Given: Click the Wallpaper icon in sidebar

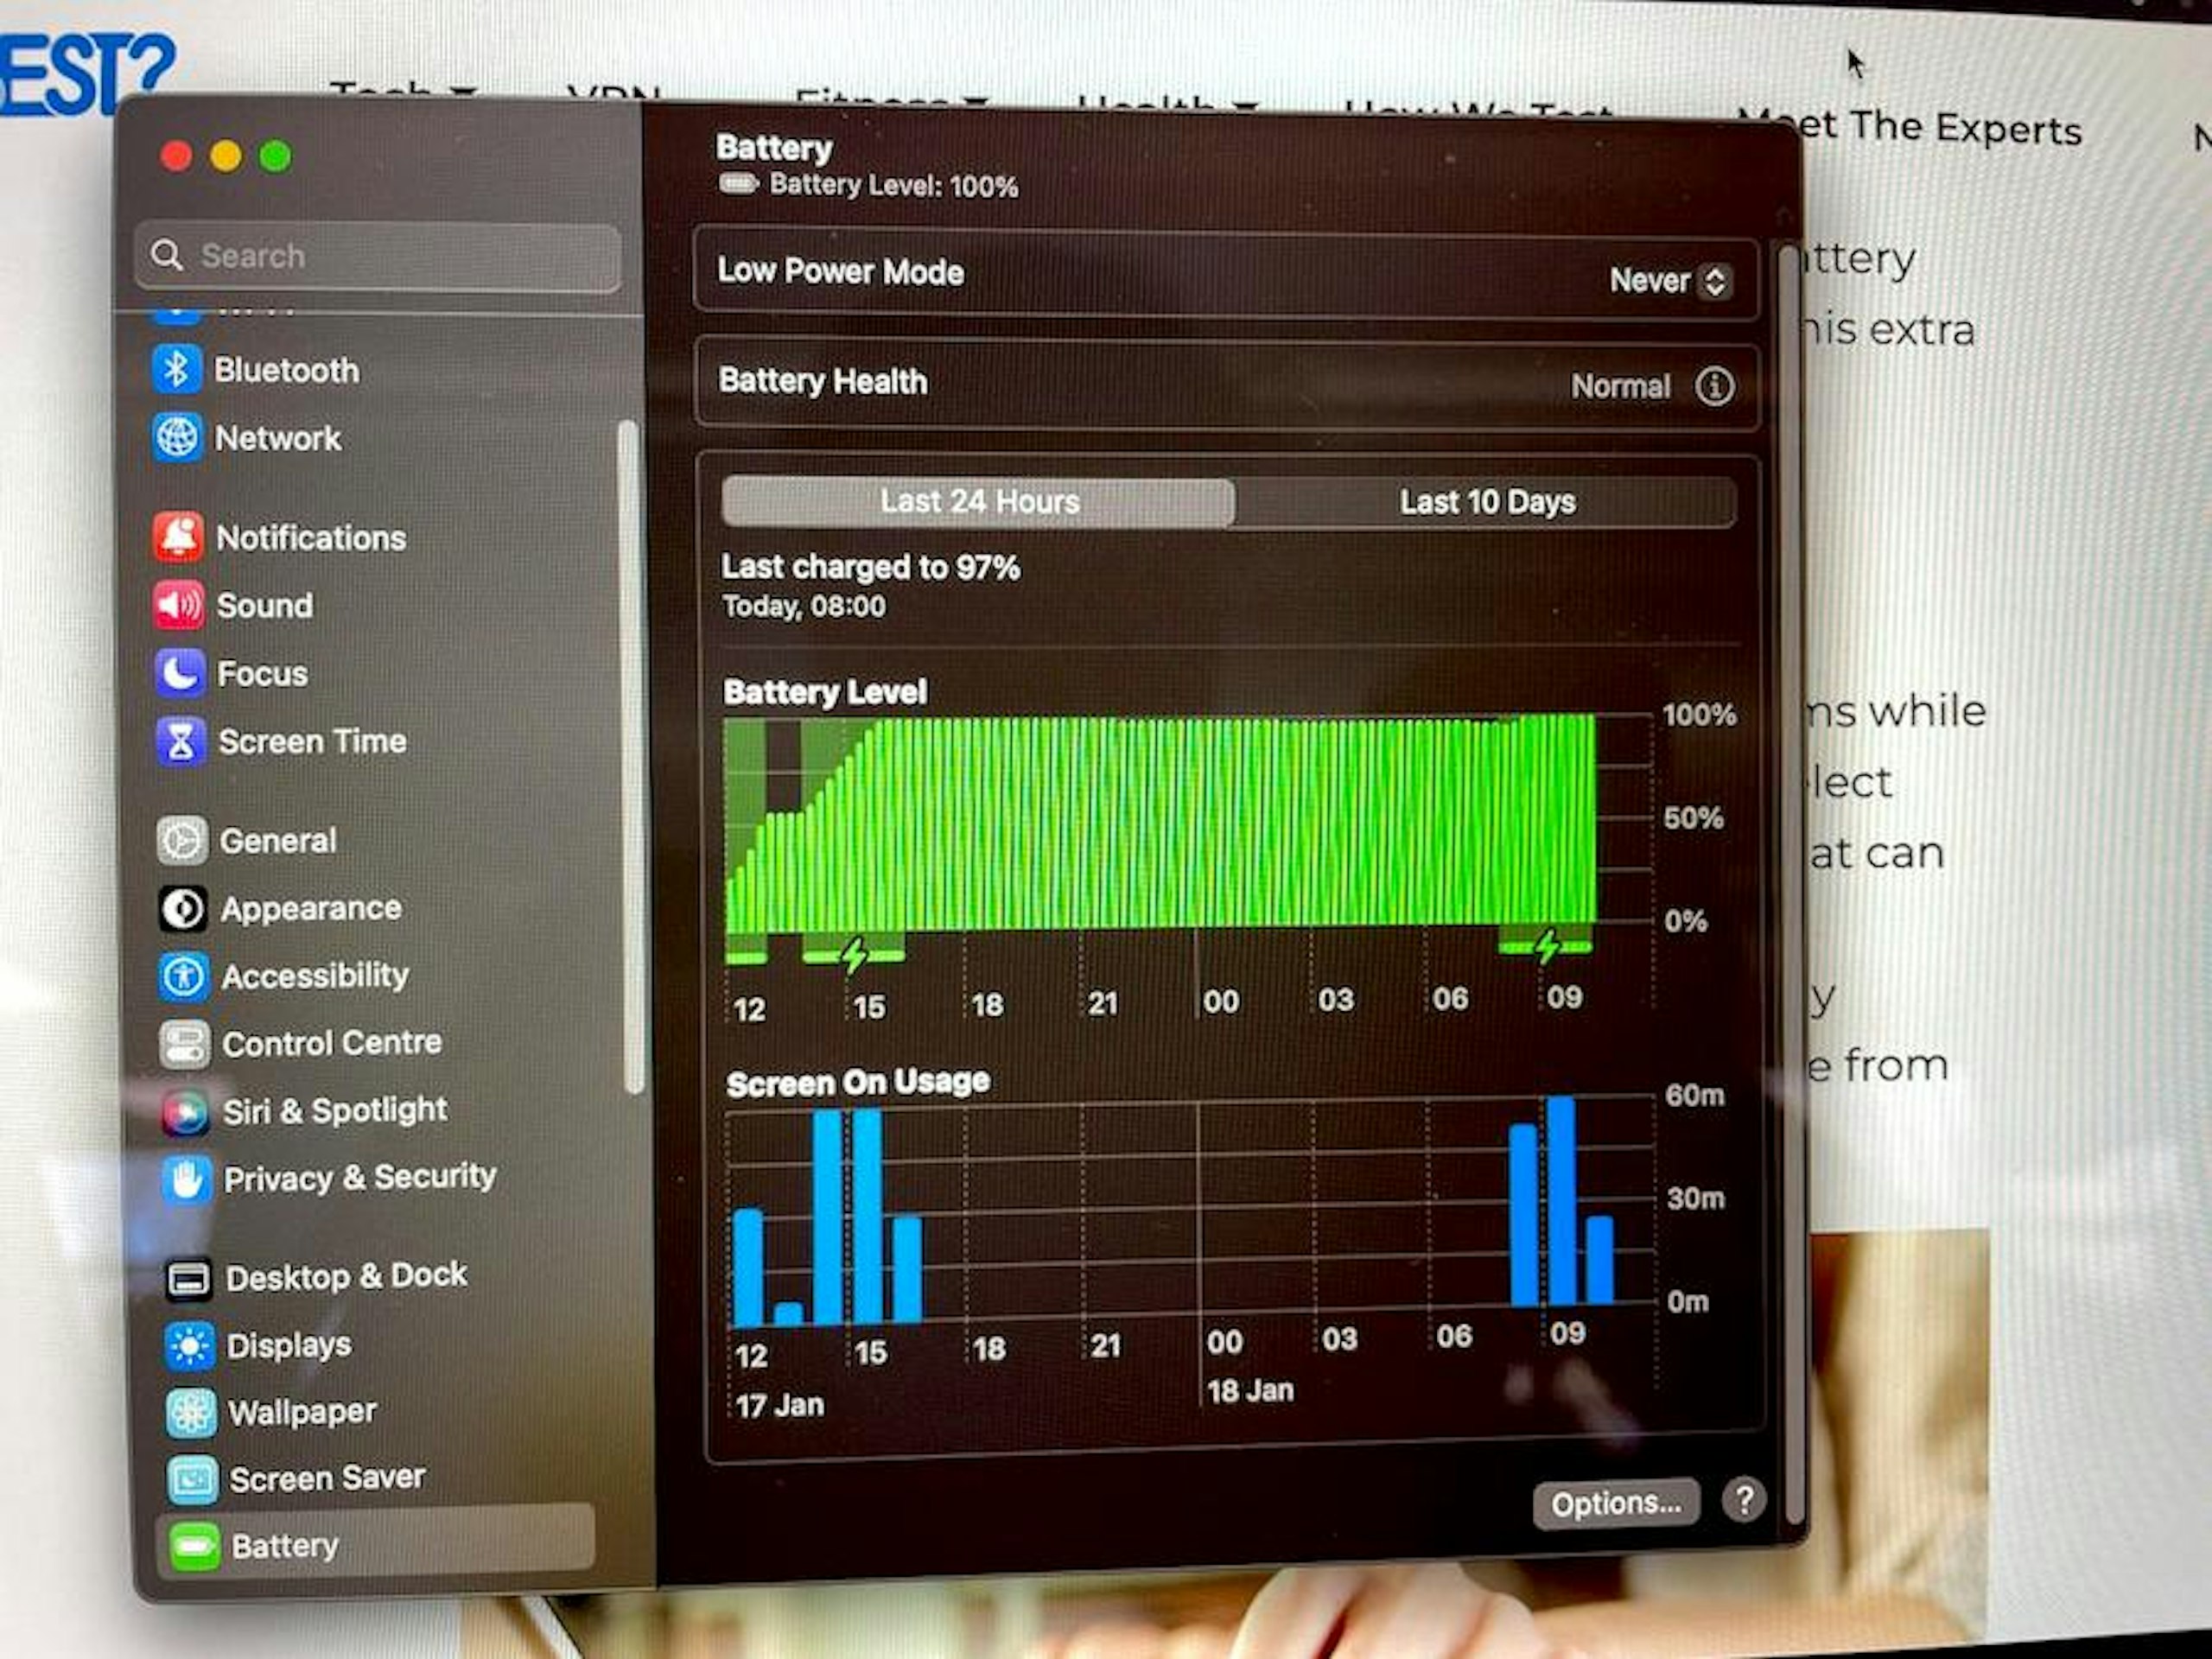Looking at the screenshot, I should click(191, 1413).
